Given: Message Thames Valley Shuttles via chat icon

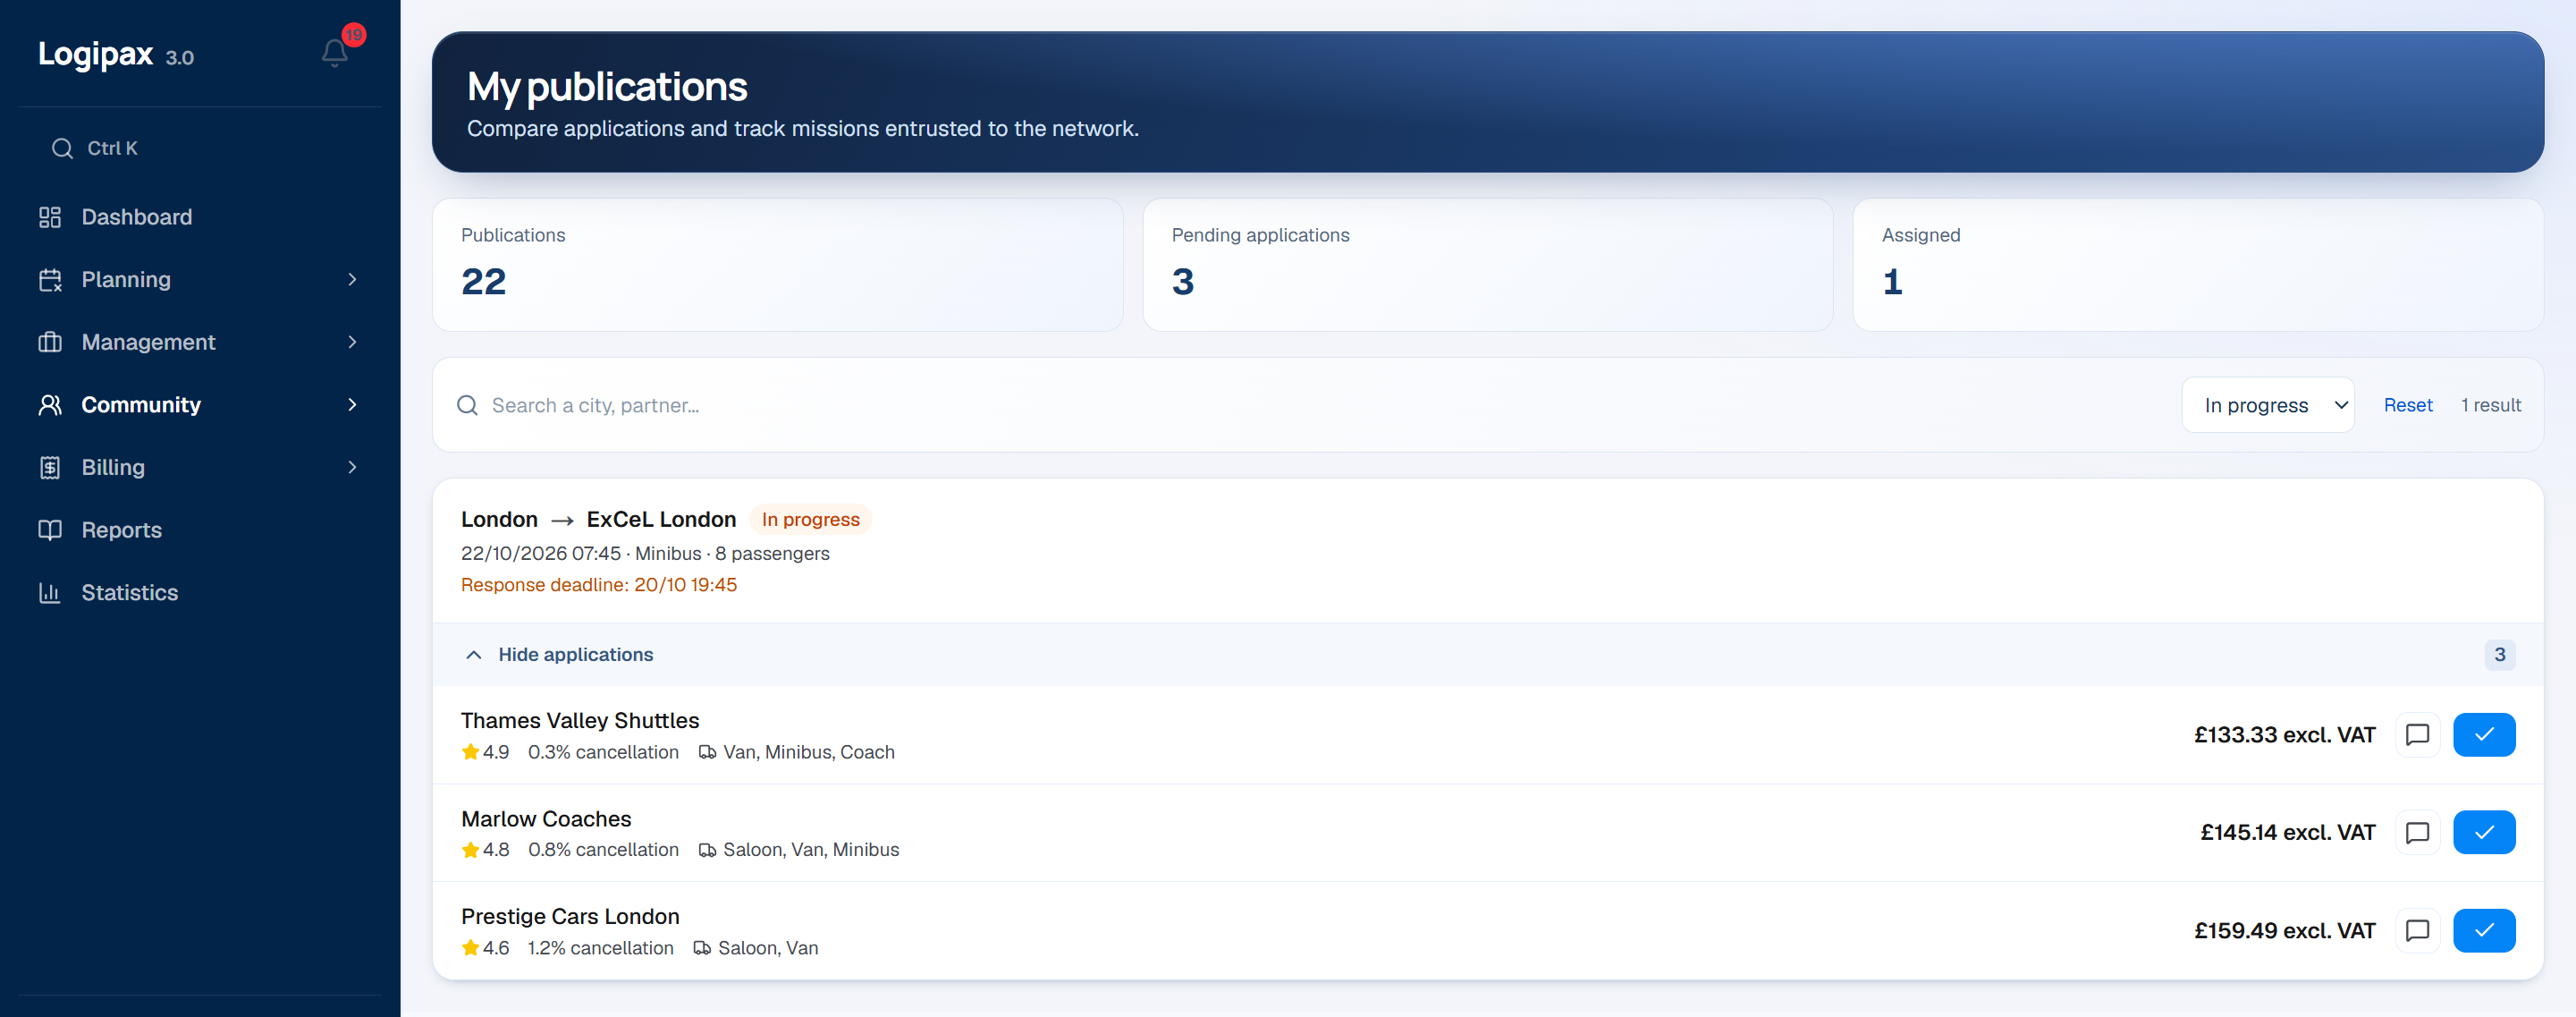Looking at the screenshot, I should [x=2417, y=735].
